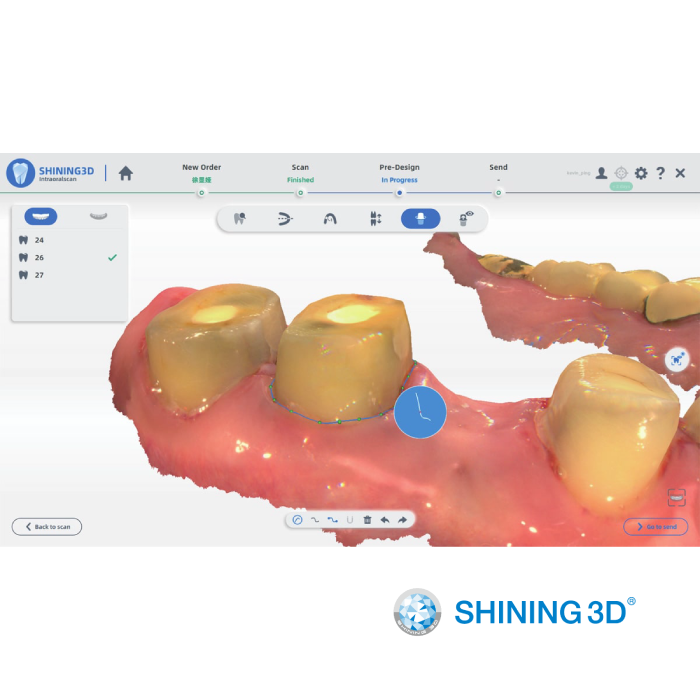Click the trash delete icon in bottom toolbar

(x=368, y=520)
